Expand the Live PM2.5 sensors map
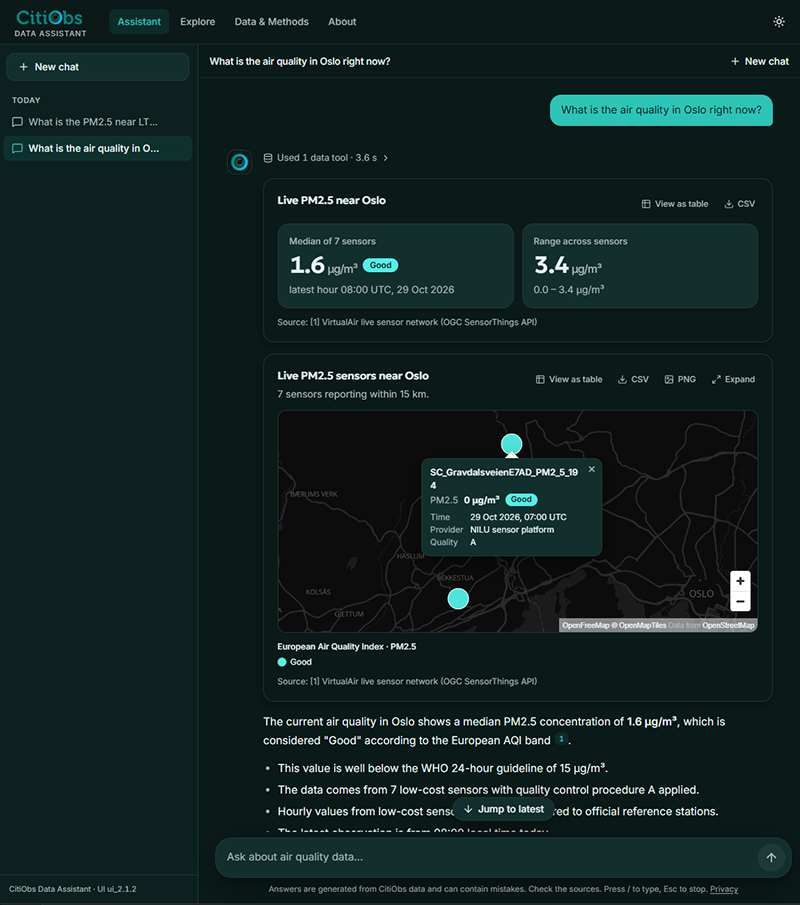The image size is (800, 905). click(733, 379)
